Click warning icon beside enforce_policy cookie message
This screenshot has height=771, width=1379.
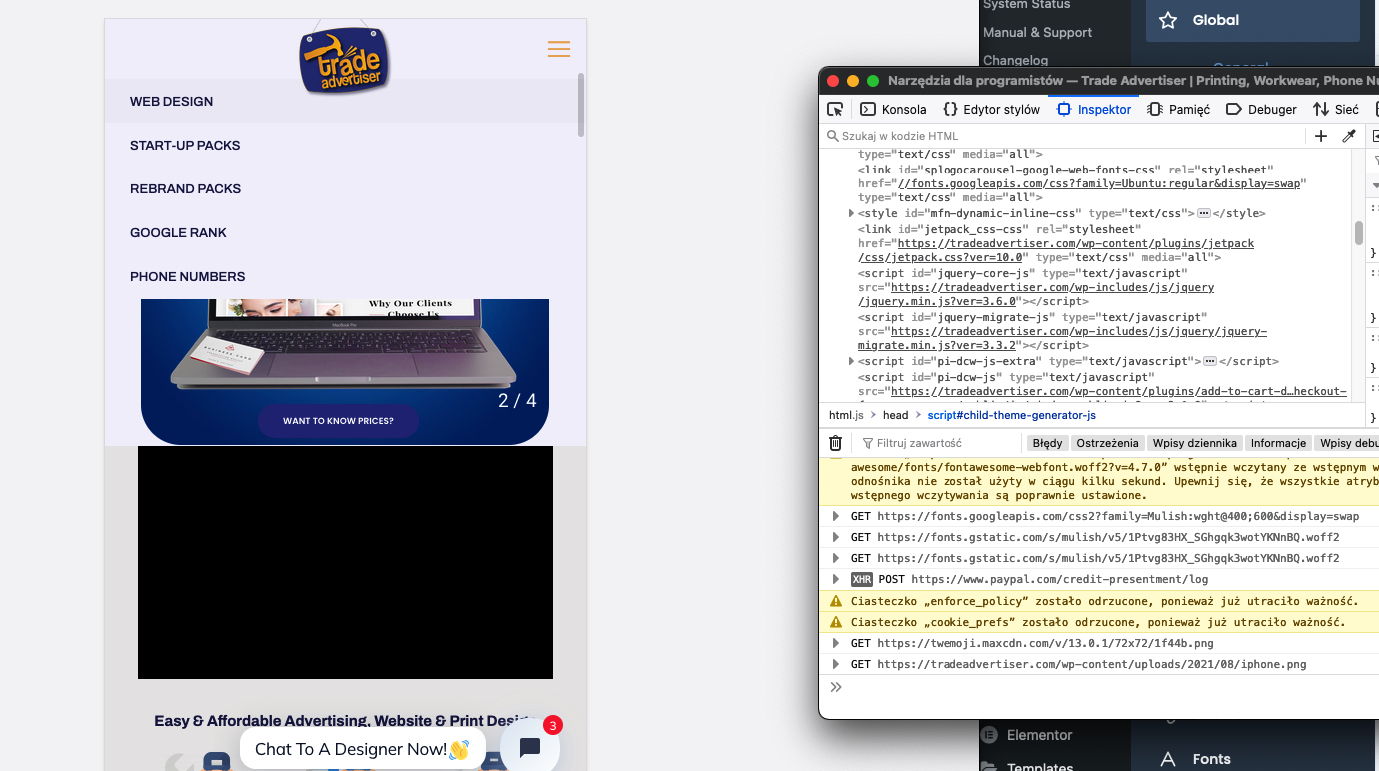coord(836,601)
